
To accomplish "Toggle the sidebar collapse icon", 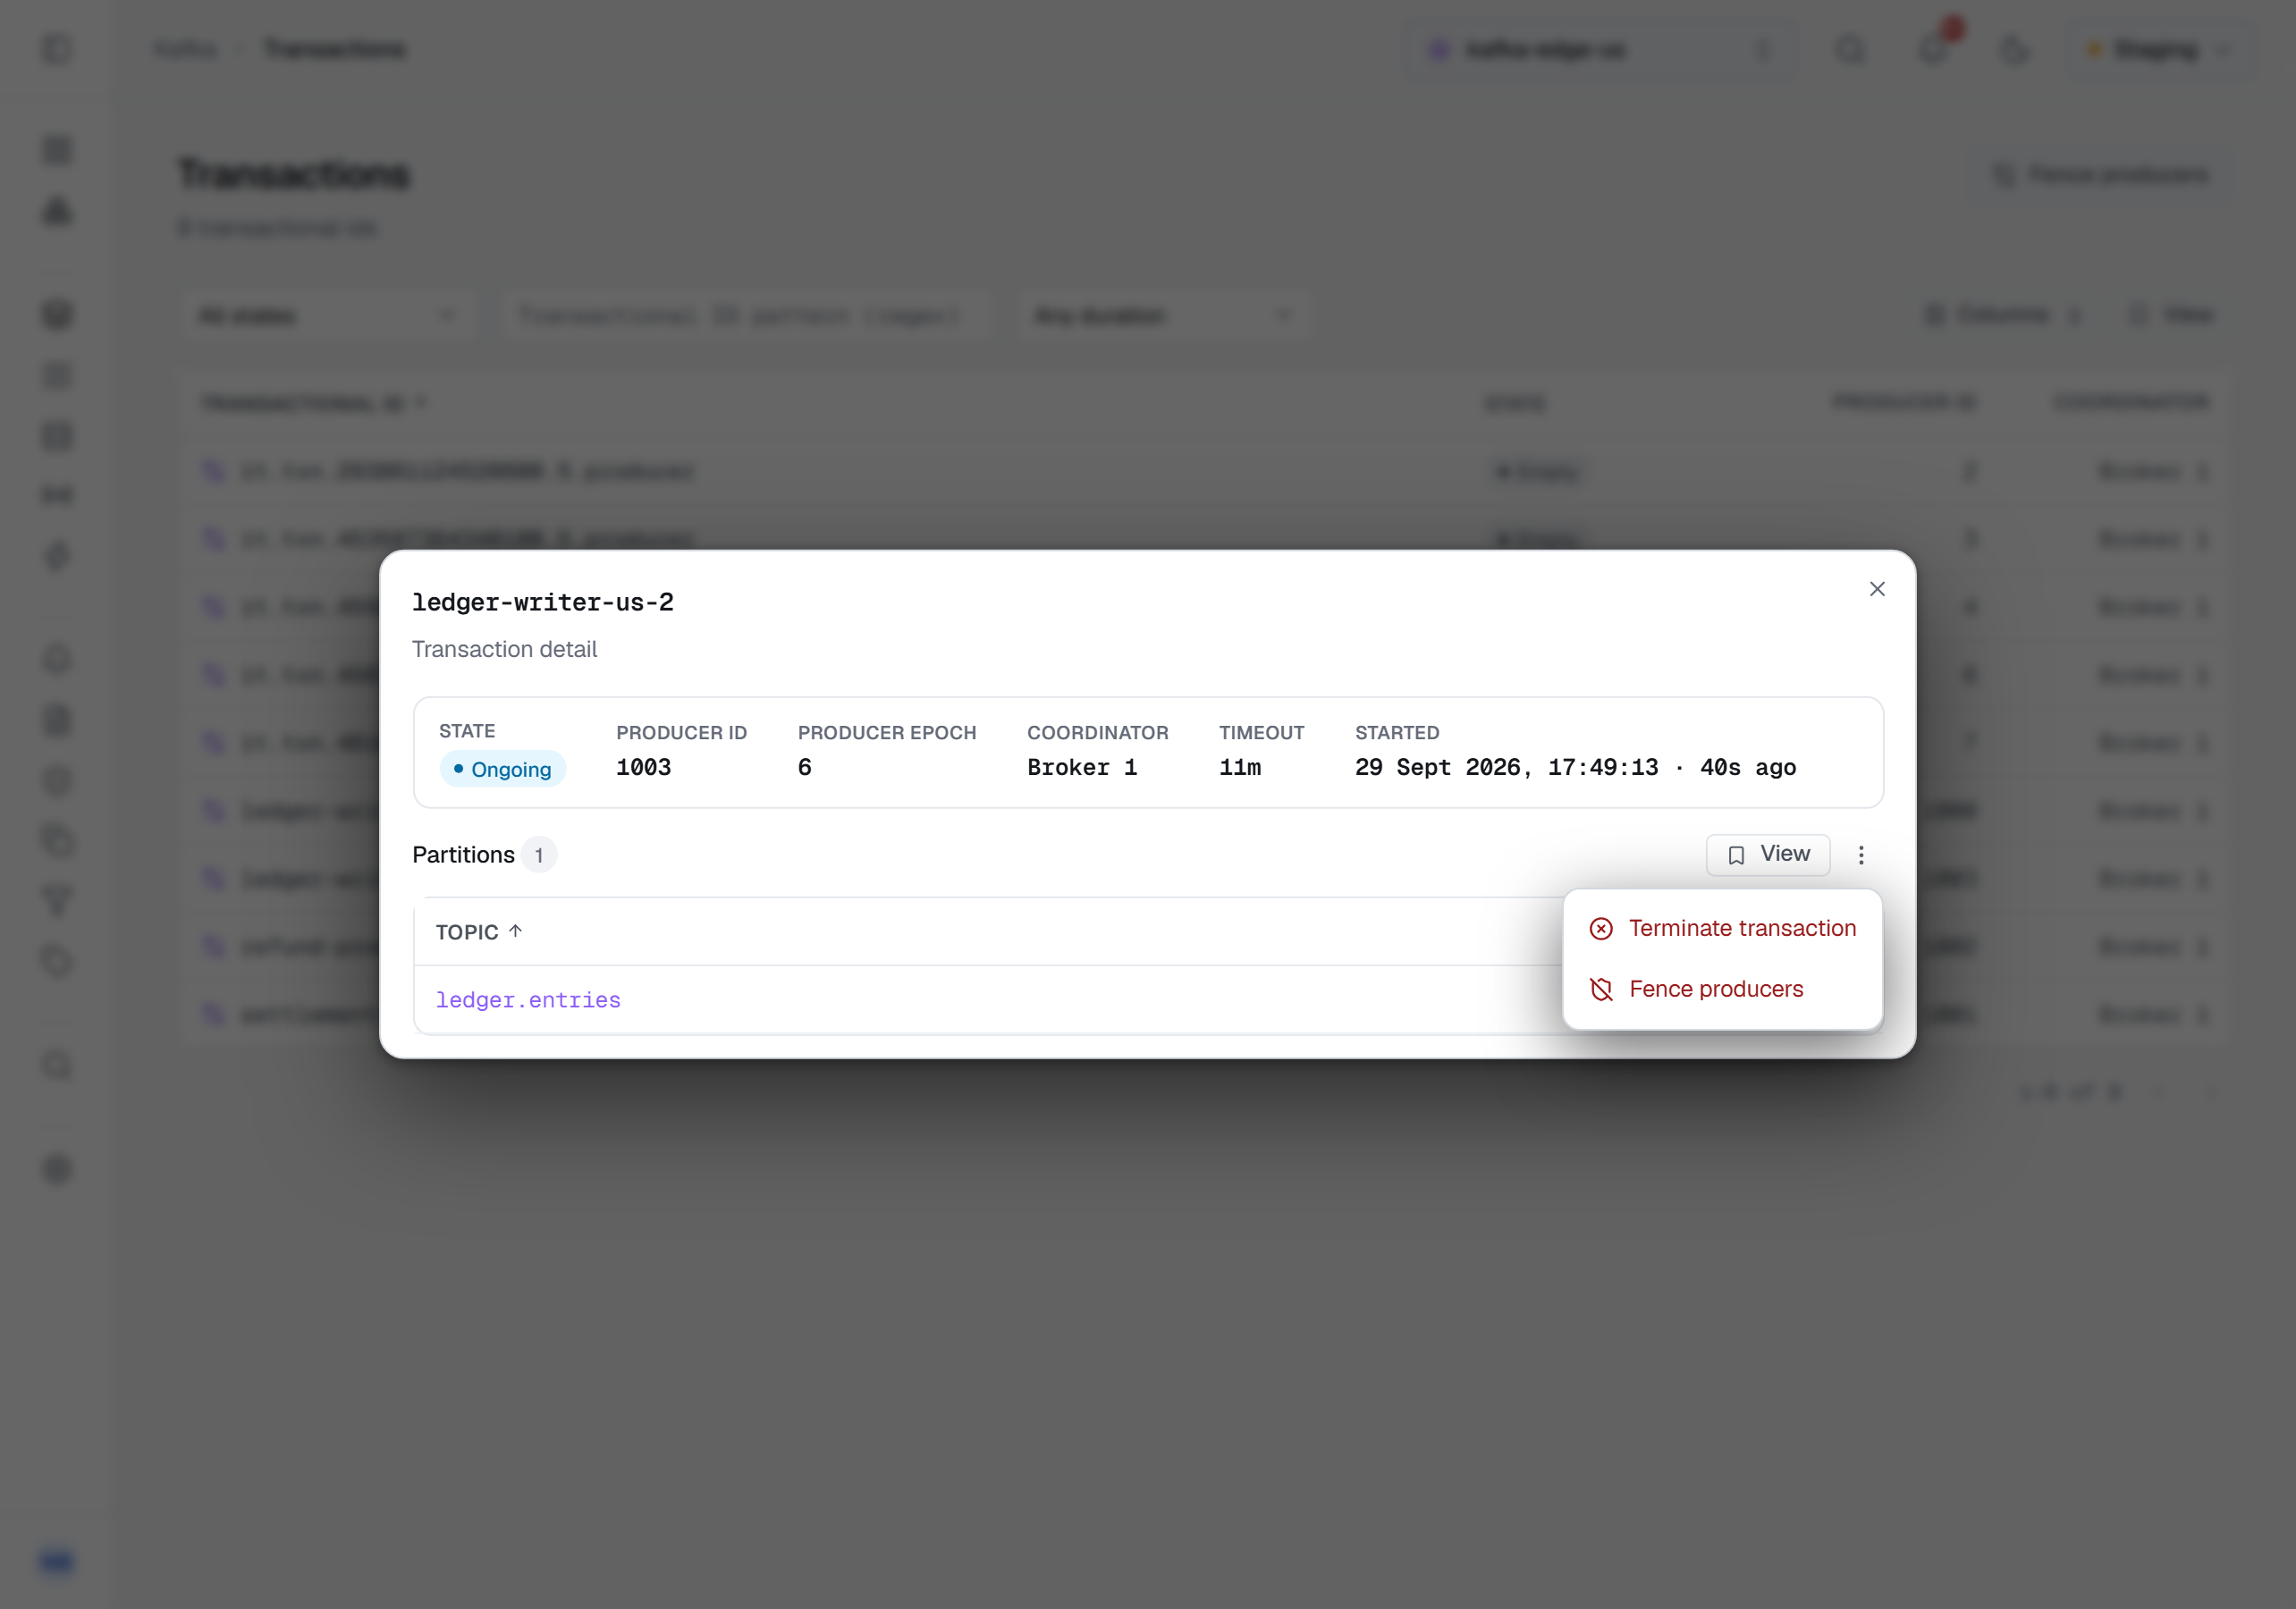I will [58, 49].
